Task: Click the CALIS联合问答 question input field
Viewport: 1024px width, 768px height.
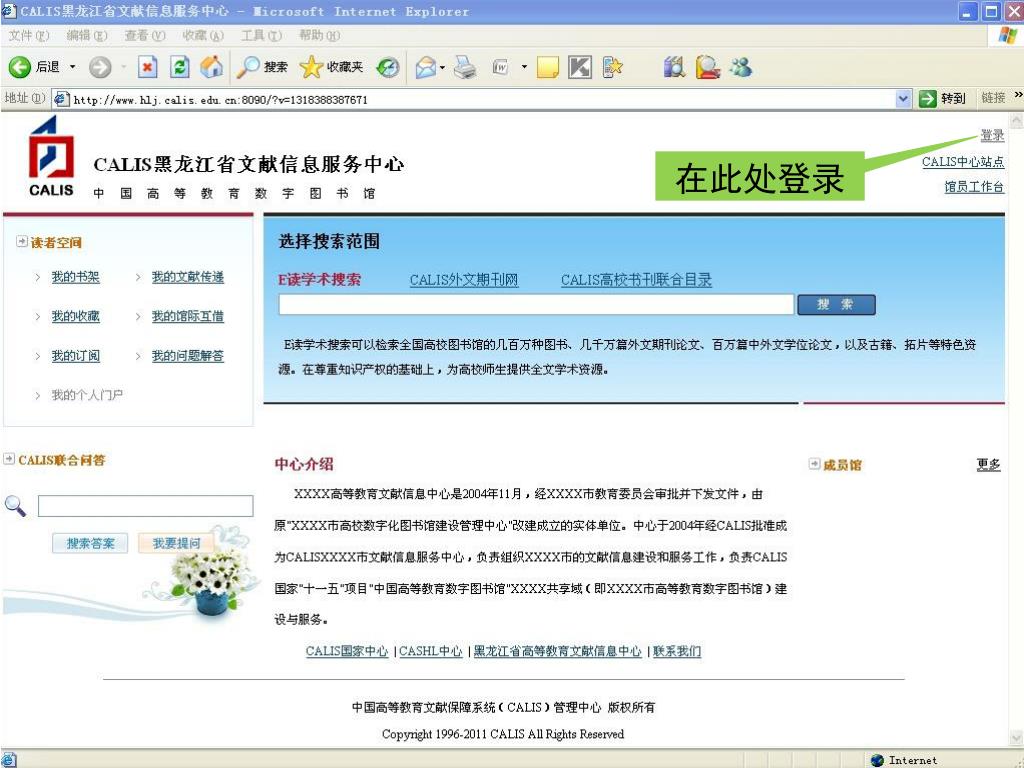Action: pyautogui.click(x=146, y=505)
